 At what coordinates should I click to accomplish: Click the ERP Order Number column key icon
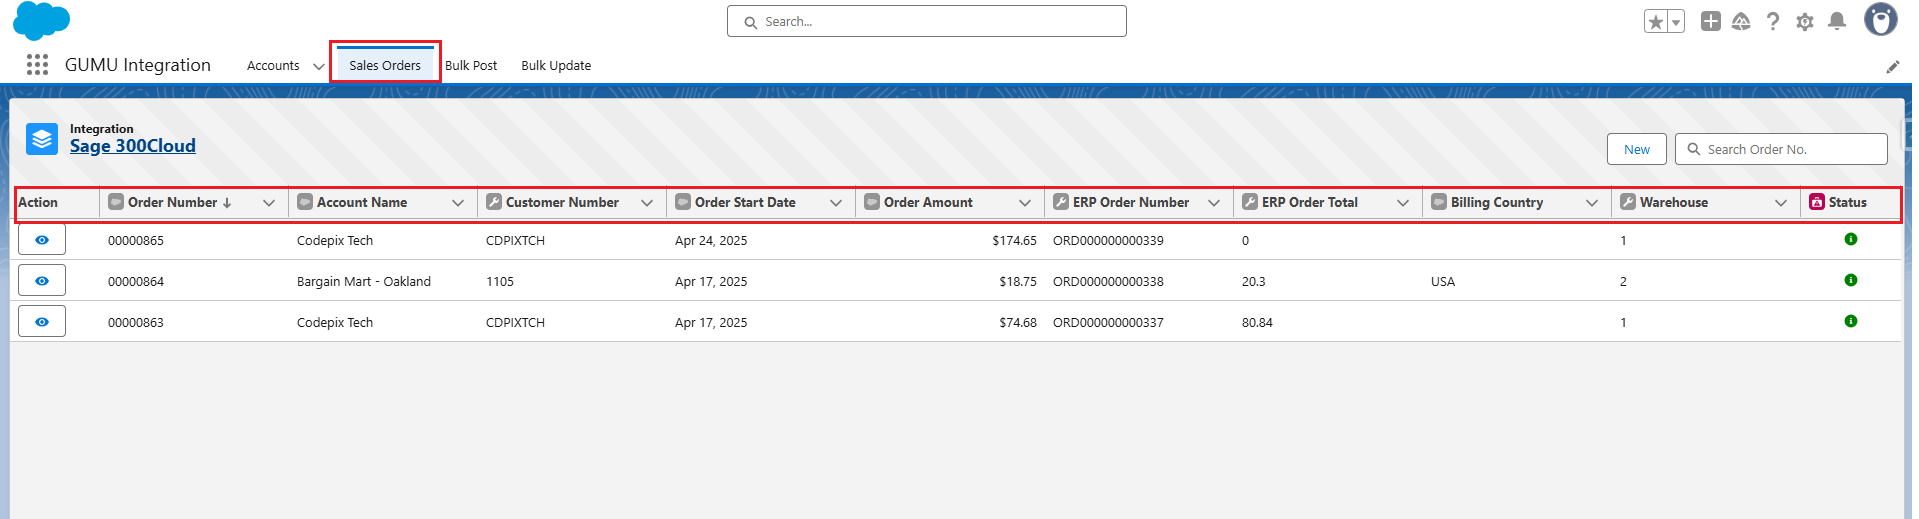click(1061, 202)
